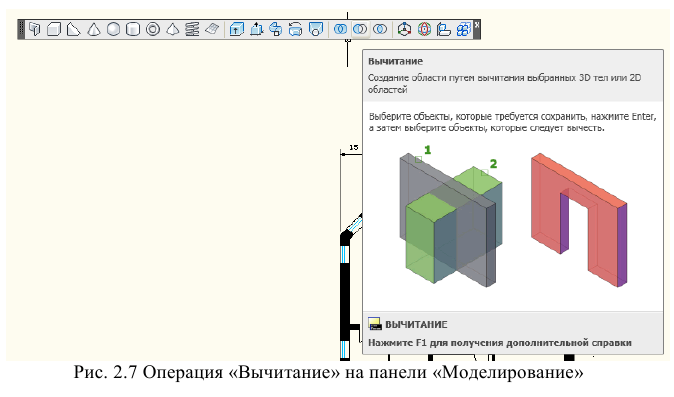Choose the 3D Rotate gizmo tool
This screenshot has height=397, width=674.
[424, 29]
